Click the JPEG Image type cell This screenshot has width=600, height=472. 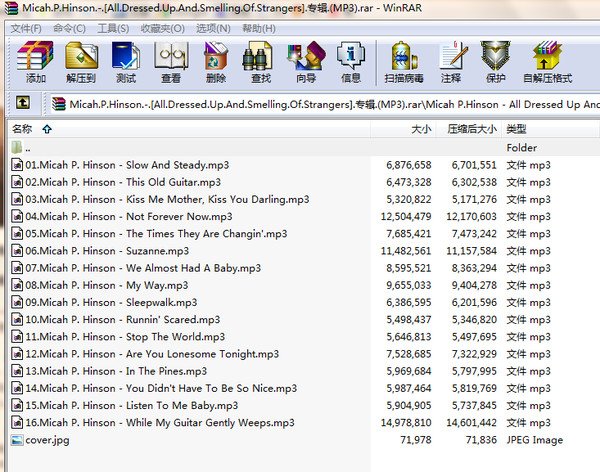(535, 440)
